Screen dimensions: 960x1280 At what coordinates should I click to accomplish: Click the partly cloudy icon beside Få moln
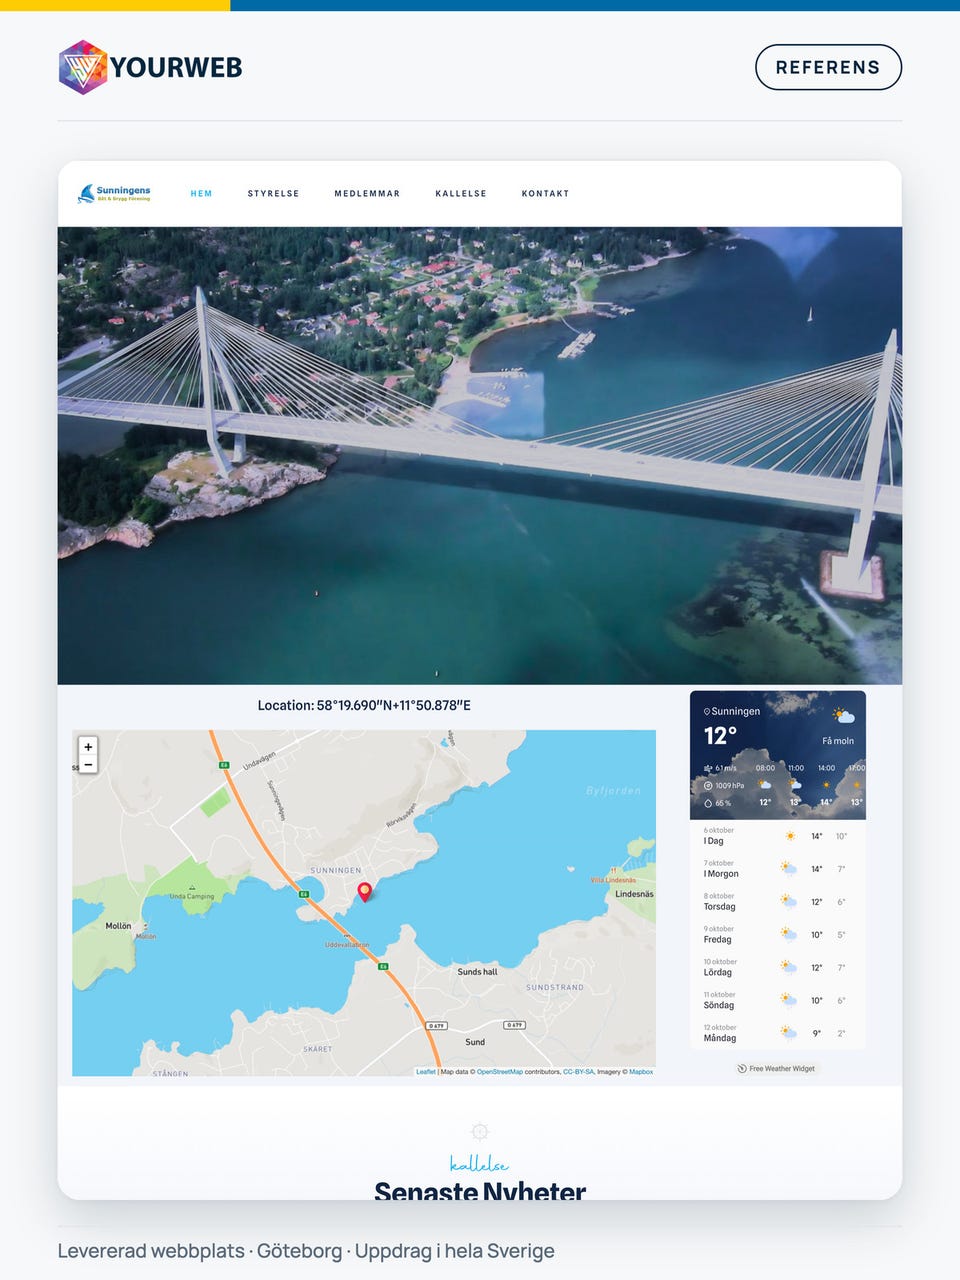[x=844, y=715]
